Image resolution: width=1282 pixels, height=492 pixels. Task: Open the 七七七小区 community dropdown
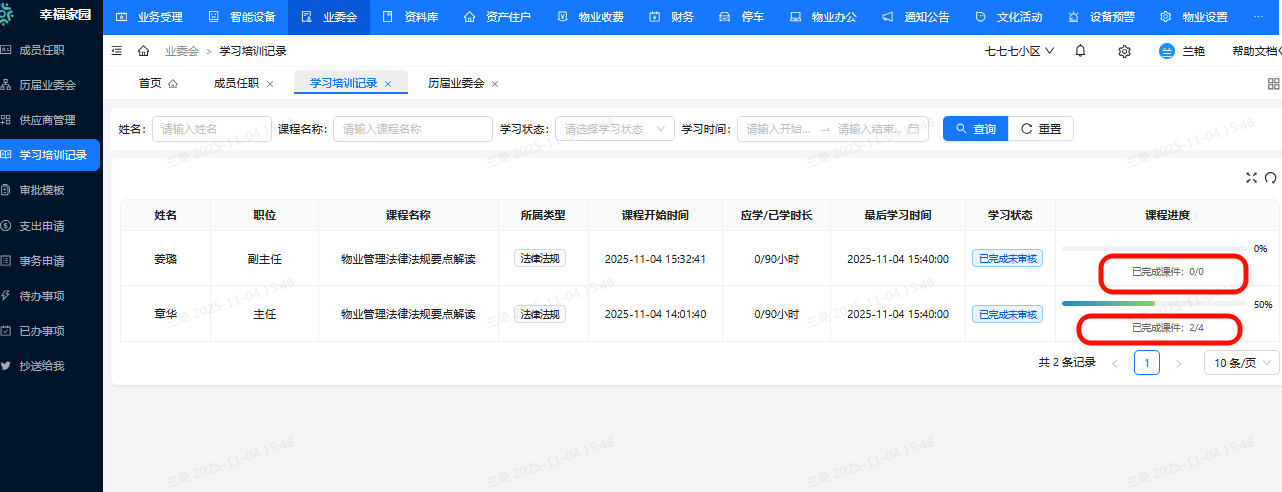coord(1019,51)
